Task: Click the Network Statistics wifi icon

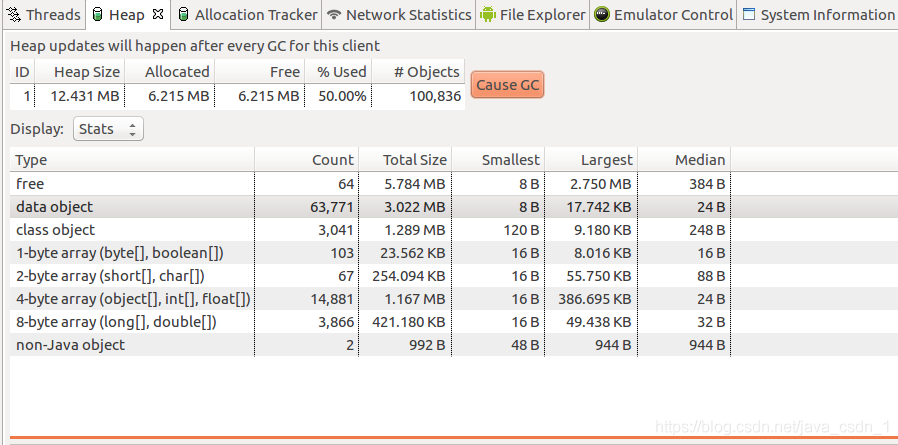Action: click(x=334, y=15)
